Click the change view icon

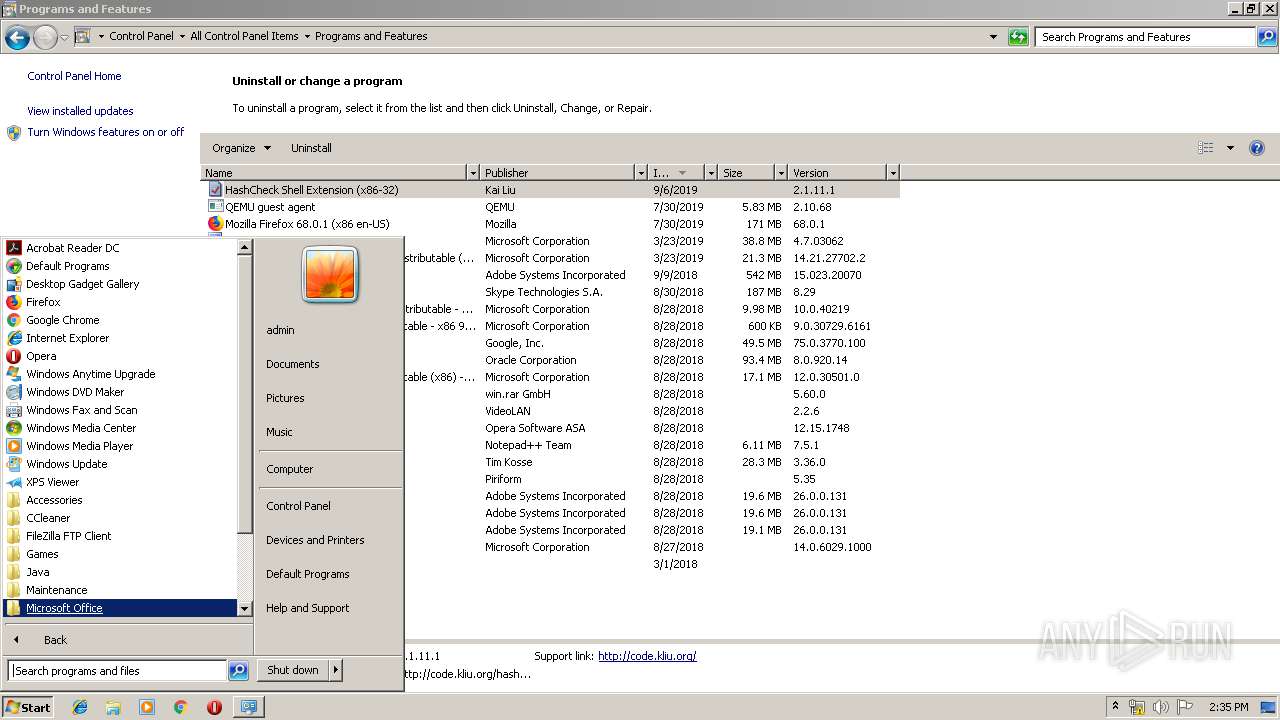[x=1205, y=148]
